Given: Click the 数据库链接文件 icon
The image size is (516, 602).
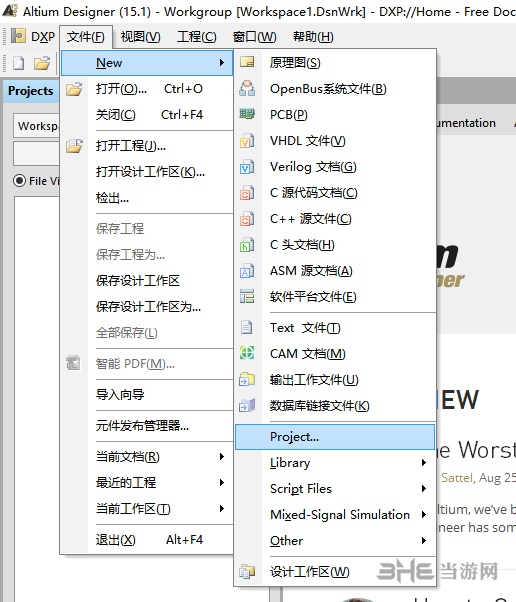Looking at the screenshot, I should [247, 405].
